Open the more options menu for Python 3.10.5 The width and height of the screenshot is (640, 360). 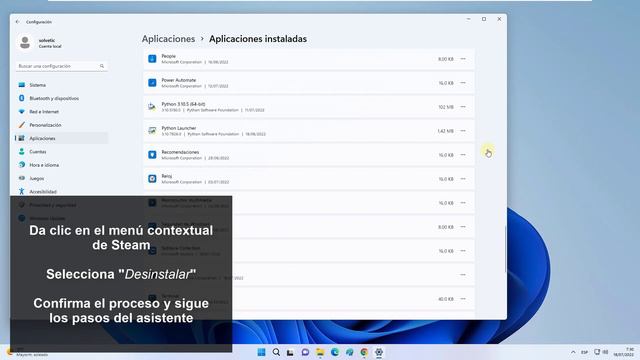(463, 107)
